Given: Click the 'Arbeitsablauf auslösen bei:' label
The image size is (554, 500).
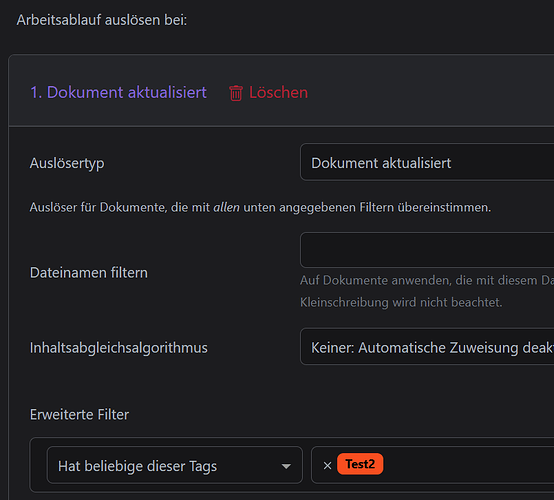Looking at the screenshot, I should point(102,20).
